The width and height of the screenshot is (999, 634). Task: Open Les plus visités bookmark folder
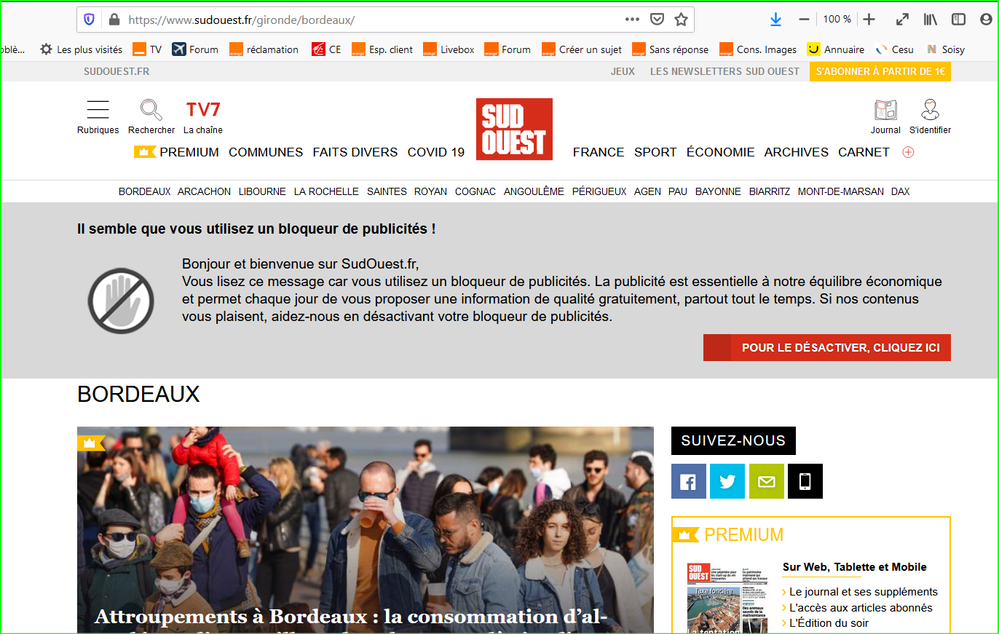pyautogui.click(x=81, y=49)
